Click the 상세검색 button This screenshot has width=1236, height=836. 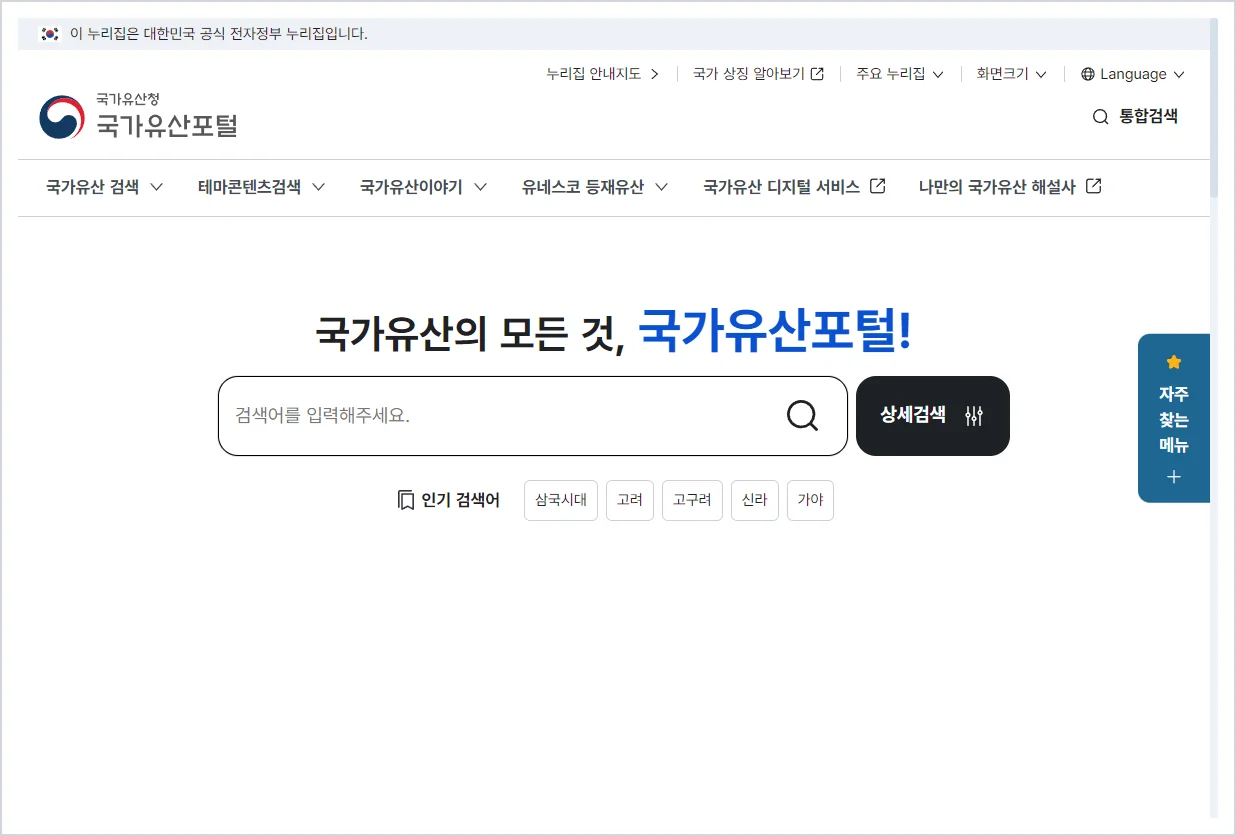click(x=933, y=416)
